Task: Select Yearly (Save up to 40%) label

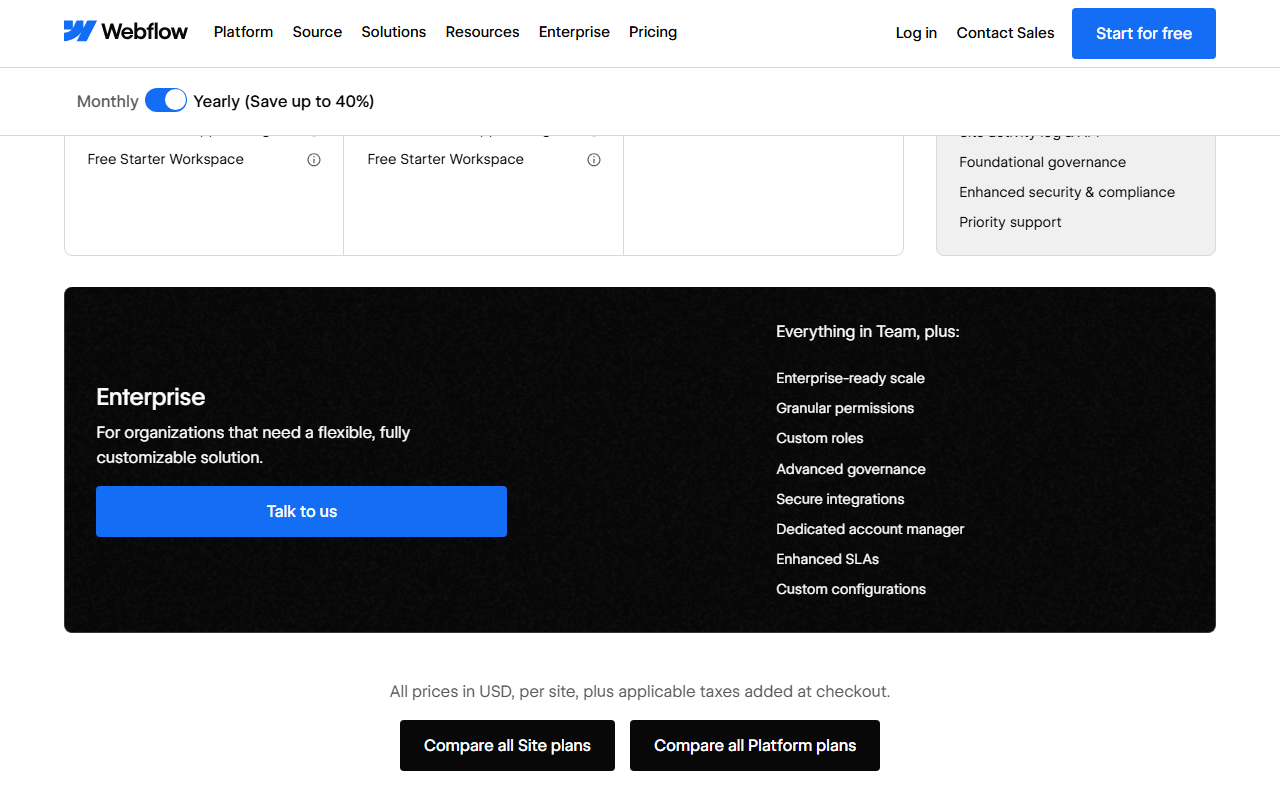Action: coord(284,101)
